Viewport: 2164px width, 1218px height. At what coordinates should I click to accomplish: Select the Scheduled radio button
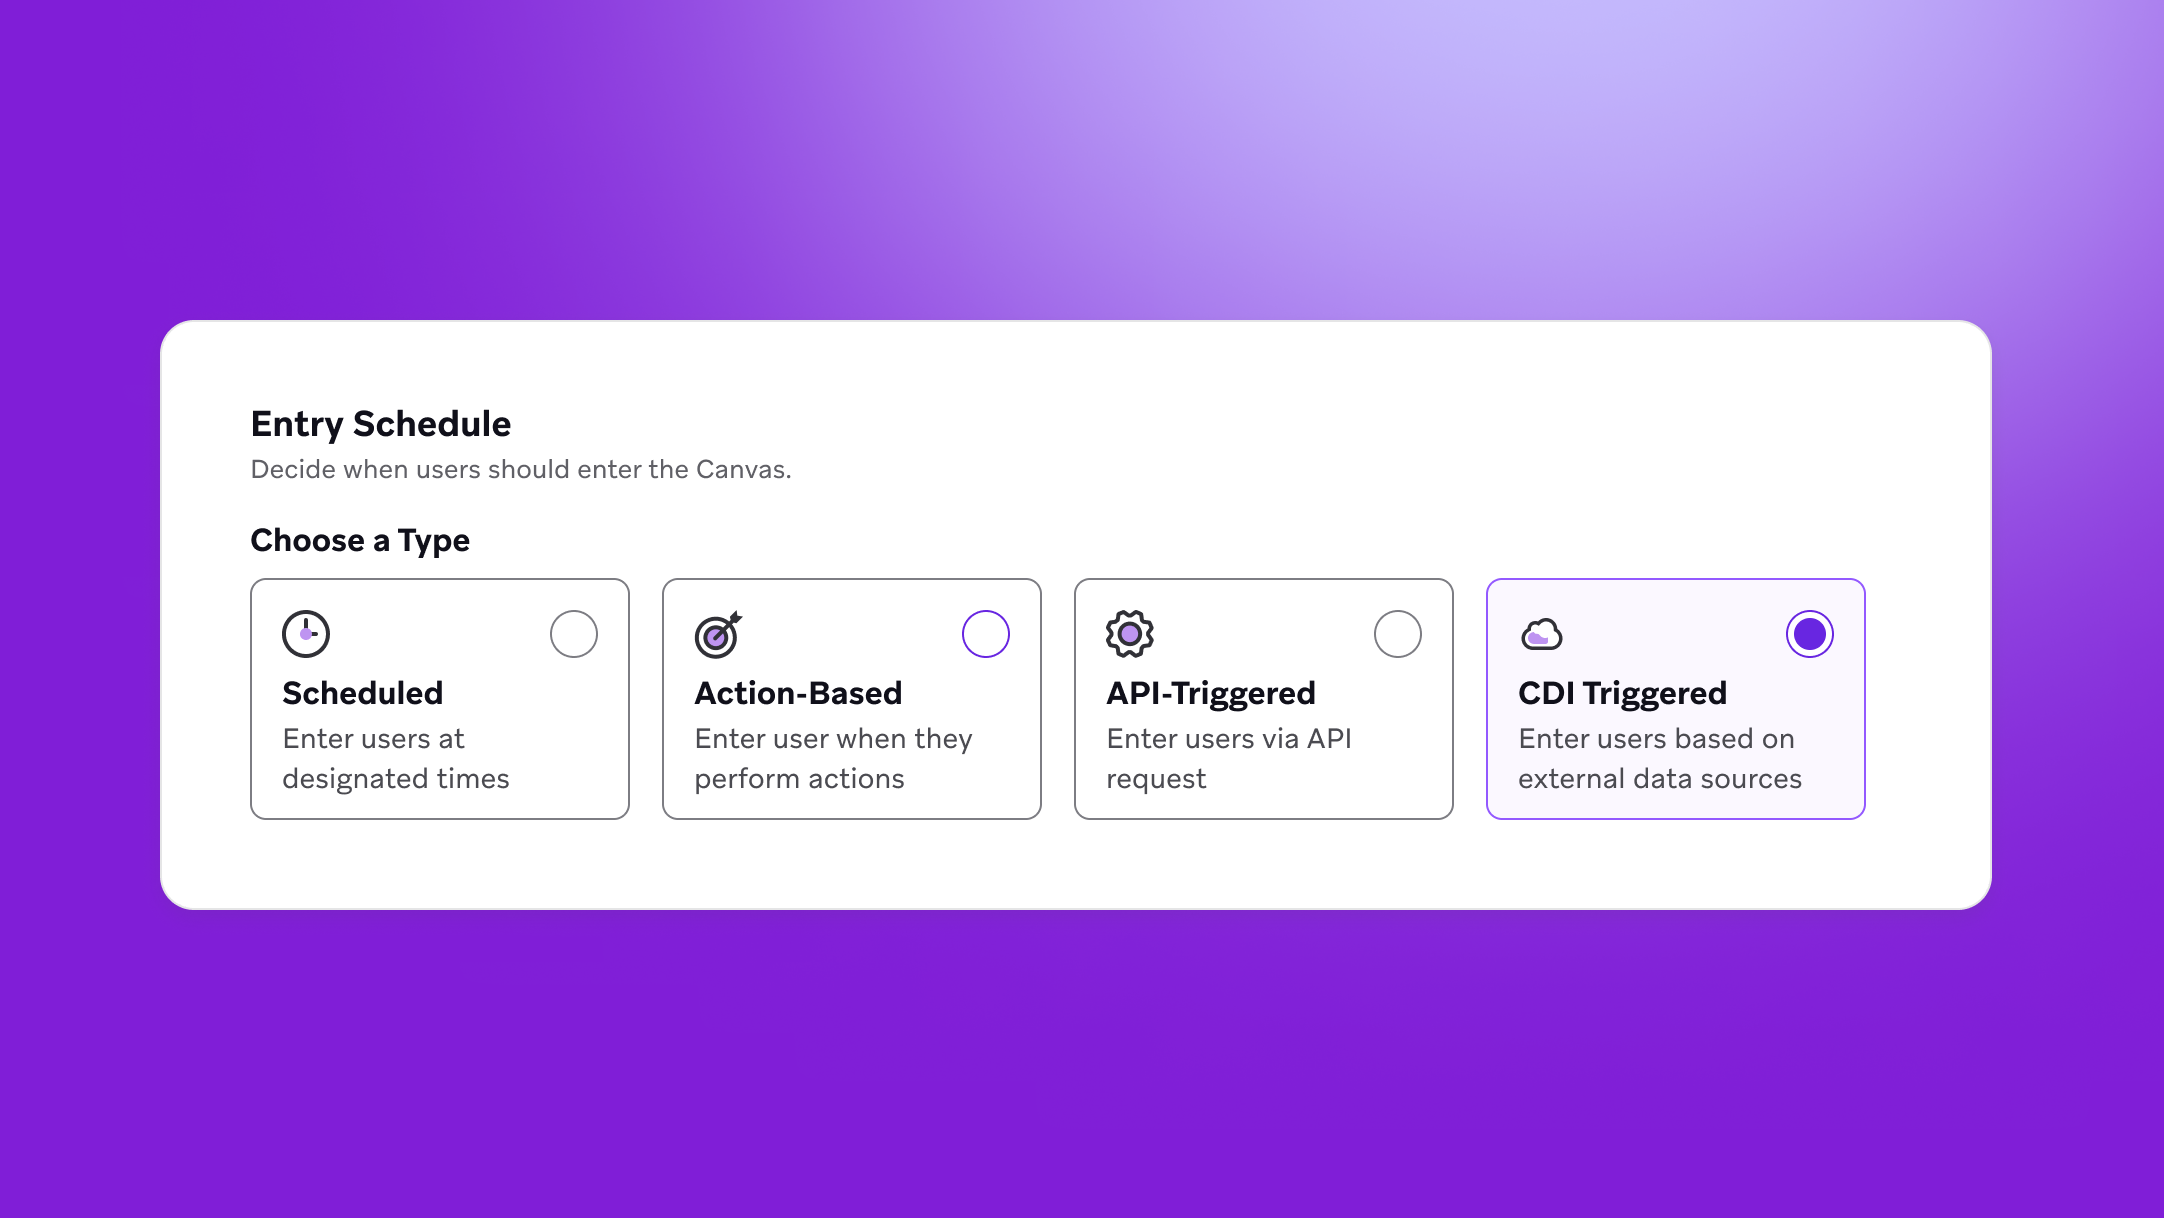pos(574,634)
